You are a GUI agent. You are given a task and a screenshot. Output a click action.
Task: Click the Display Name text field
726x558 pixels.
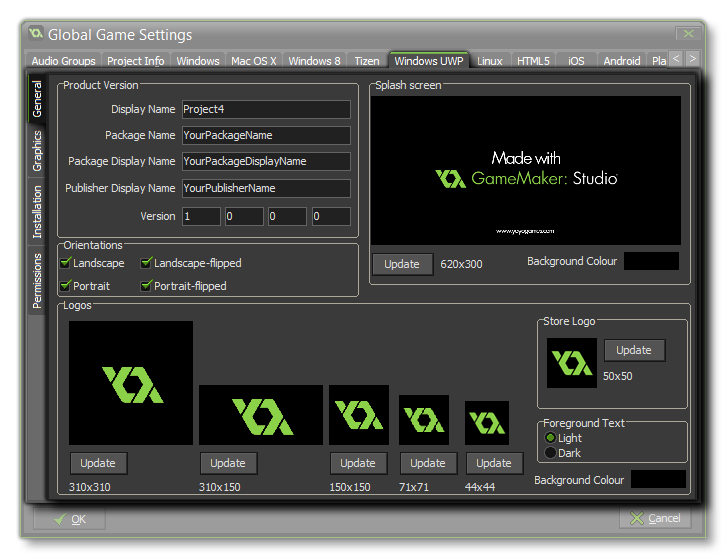point(266,109)
